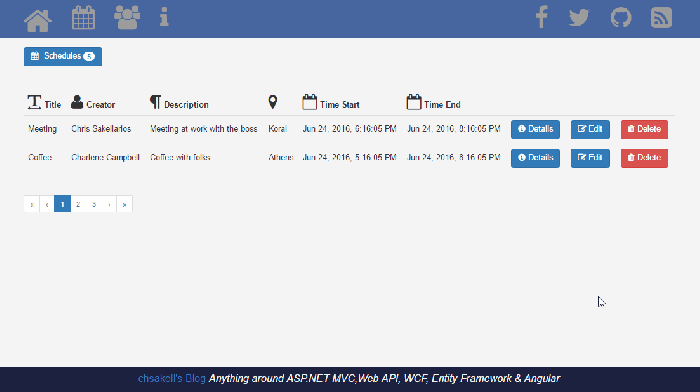View Details of the Coffee schedule
The width and height of the screenshot is (700, 392).
click(x=535, y=158)
